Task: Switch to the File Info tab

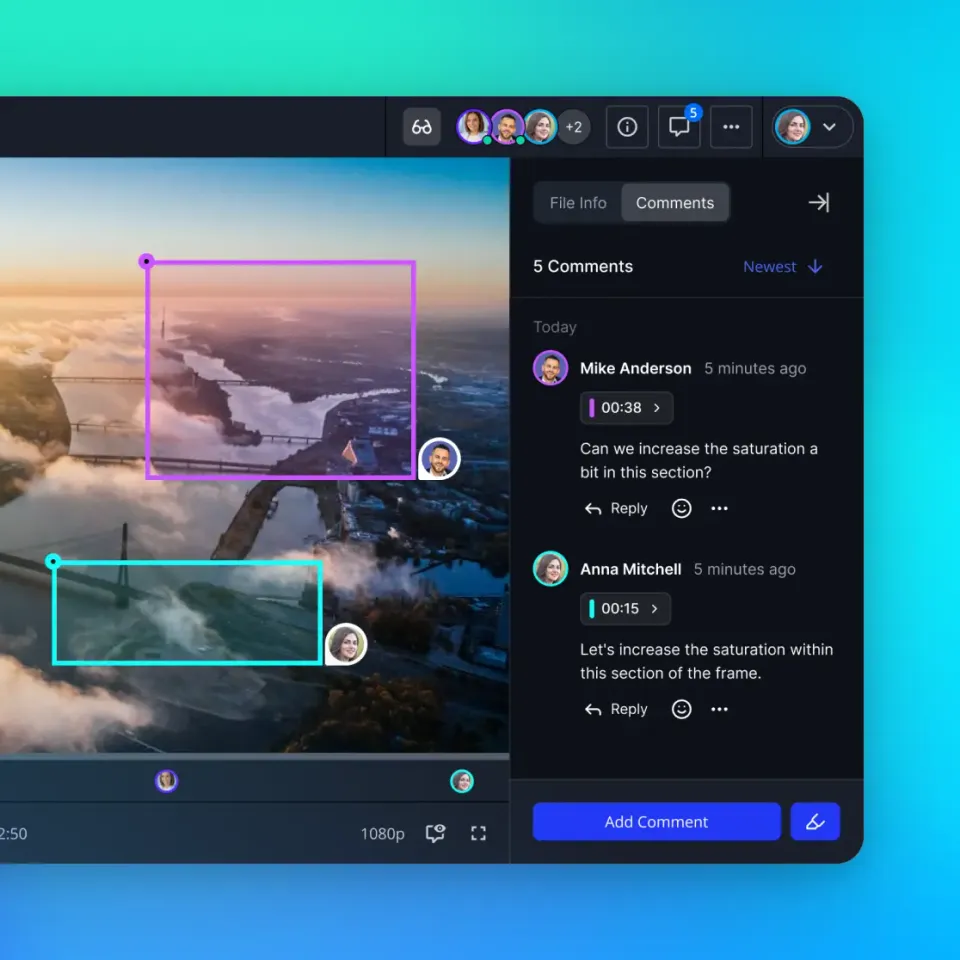Action: [578, 202]
